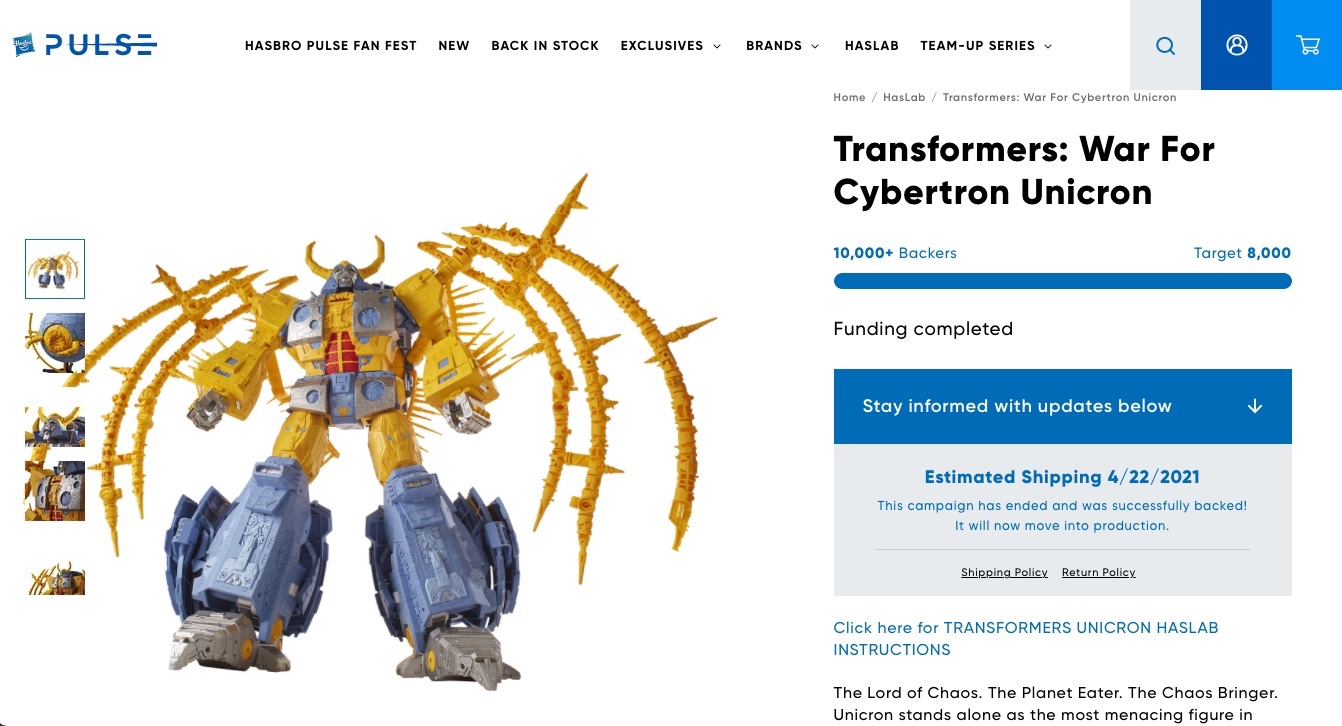Click Stay informed with updates below button
The width and height of the screenshot is (1342, 726).
1062,406
